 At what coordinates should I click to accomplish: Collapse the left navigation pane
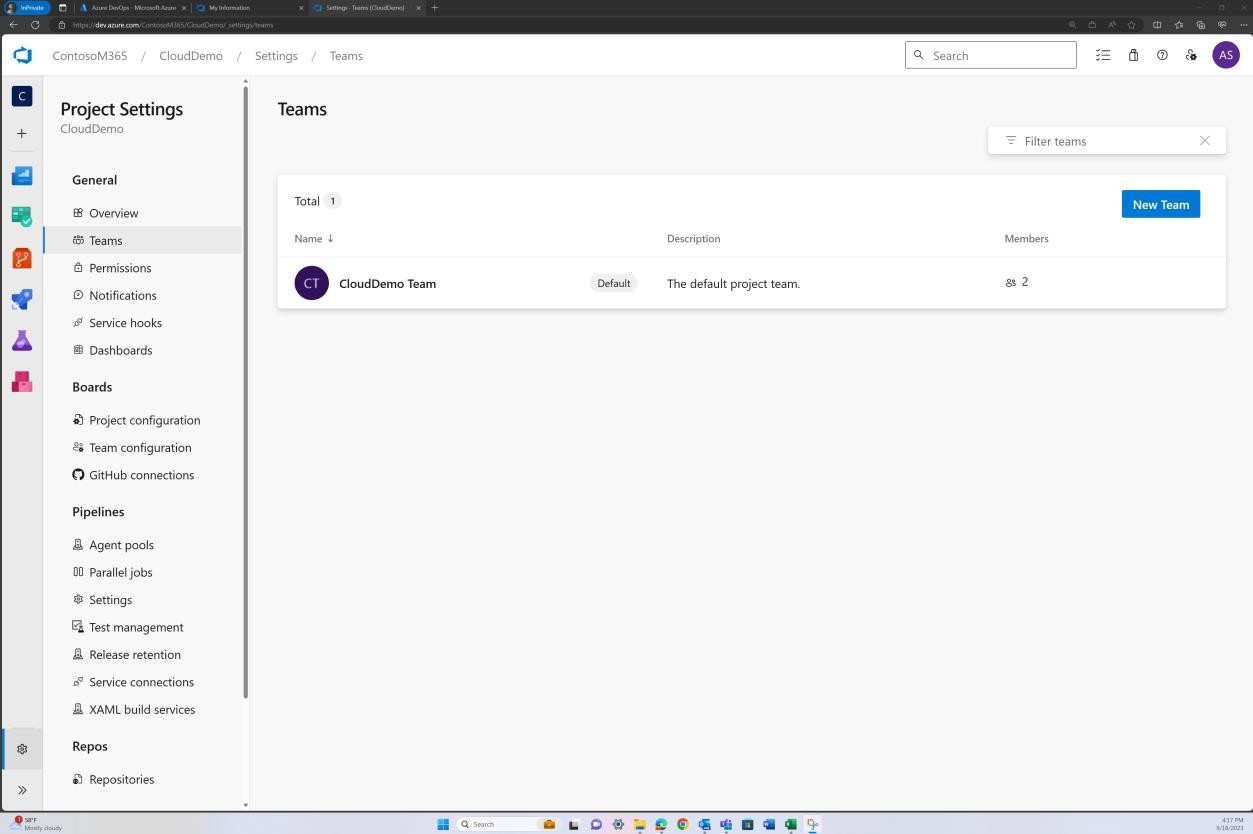[21, 789]
